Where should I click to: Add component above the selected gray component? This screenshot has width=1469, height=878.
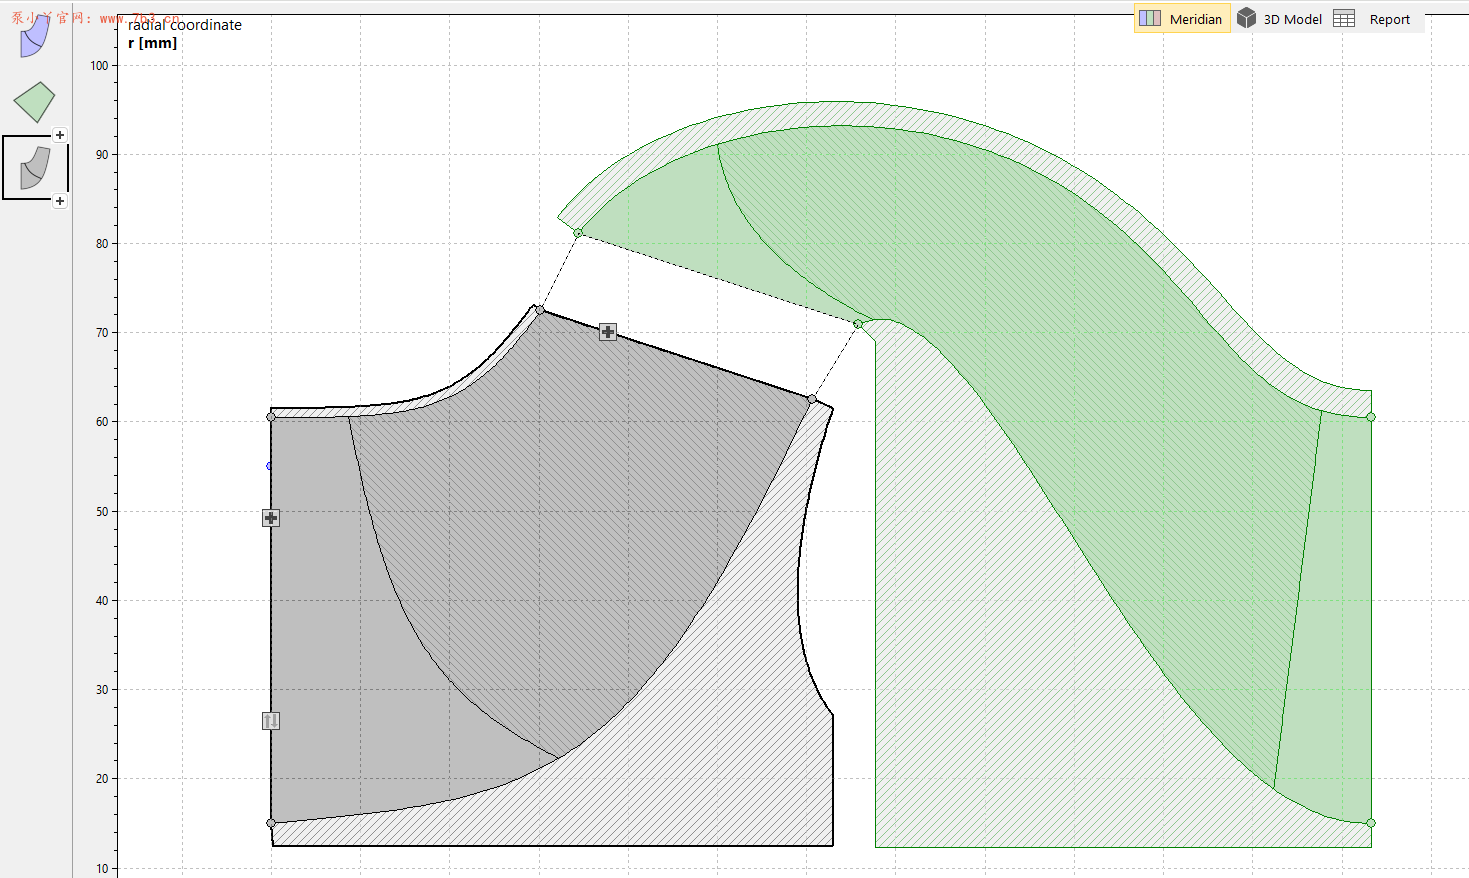60,135
